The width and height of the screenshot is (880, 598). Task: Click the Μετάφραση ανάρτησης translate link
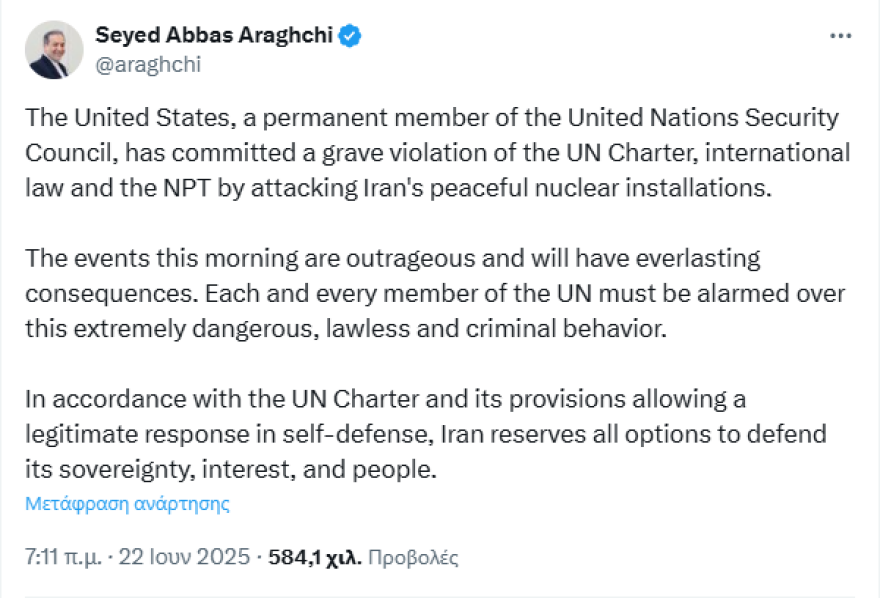click(127, 504)
